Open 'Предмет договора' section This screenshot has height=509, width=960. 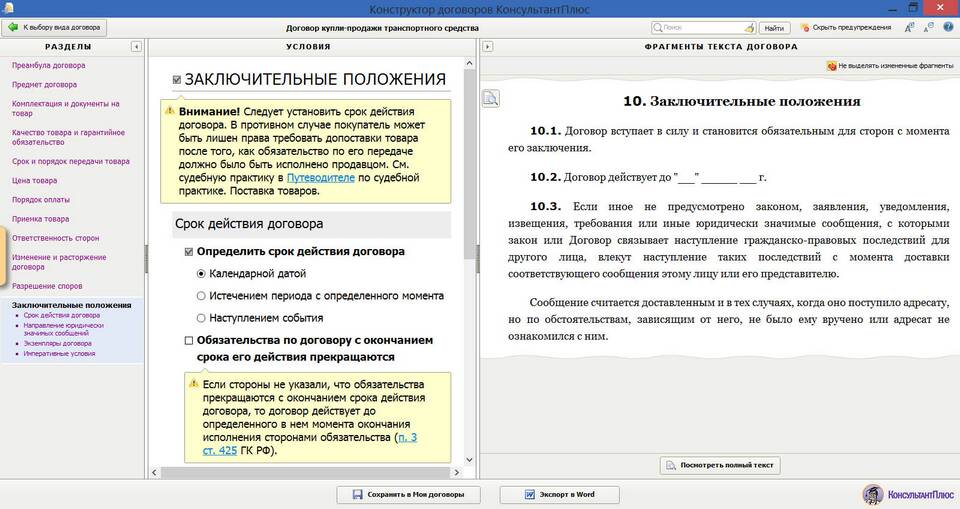tap(44, 85)
